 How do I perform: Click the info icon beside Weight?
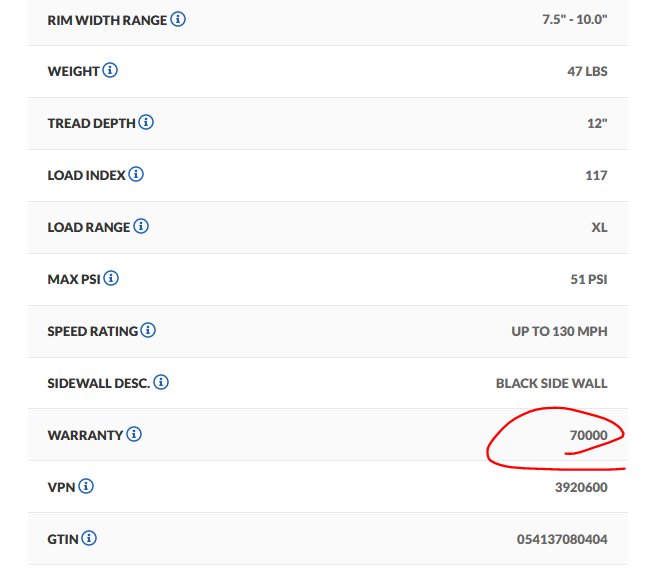pos(110,70)
